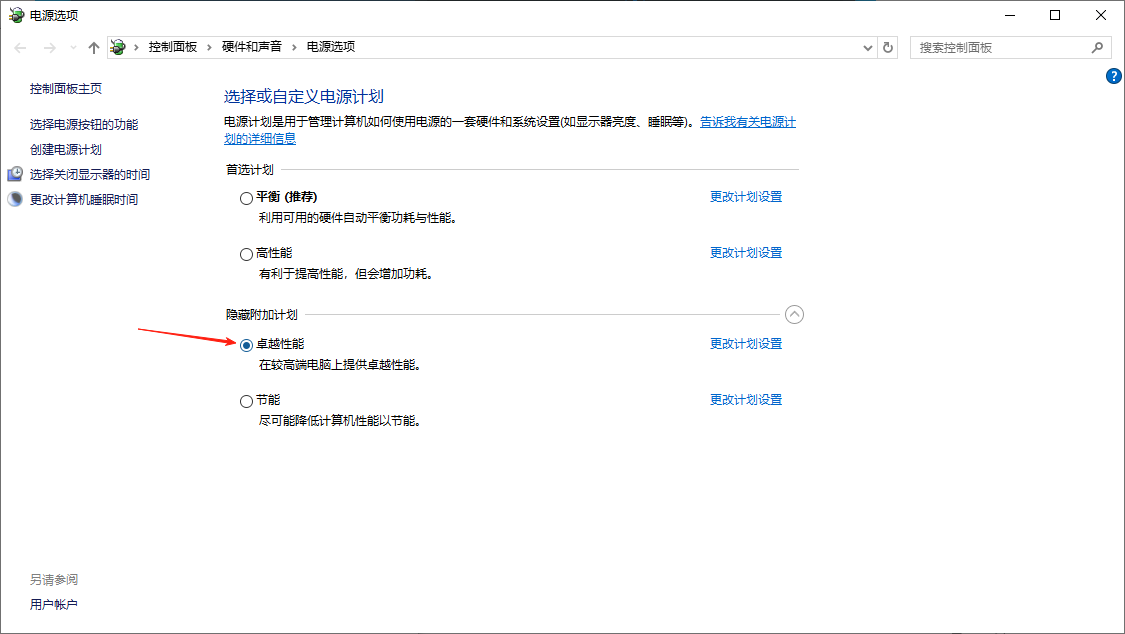The image size is (1125, 634).
Task: Click the 搜索控制面板 search field
Action: click(x=1000, y=47)
